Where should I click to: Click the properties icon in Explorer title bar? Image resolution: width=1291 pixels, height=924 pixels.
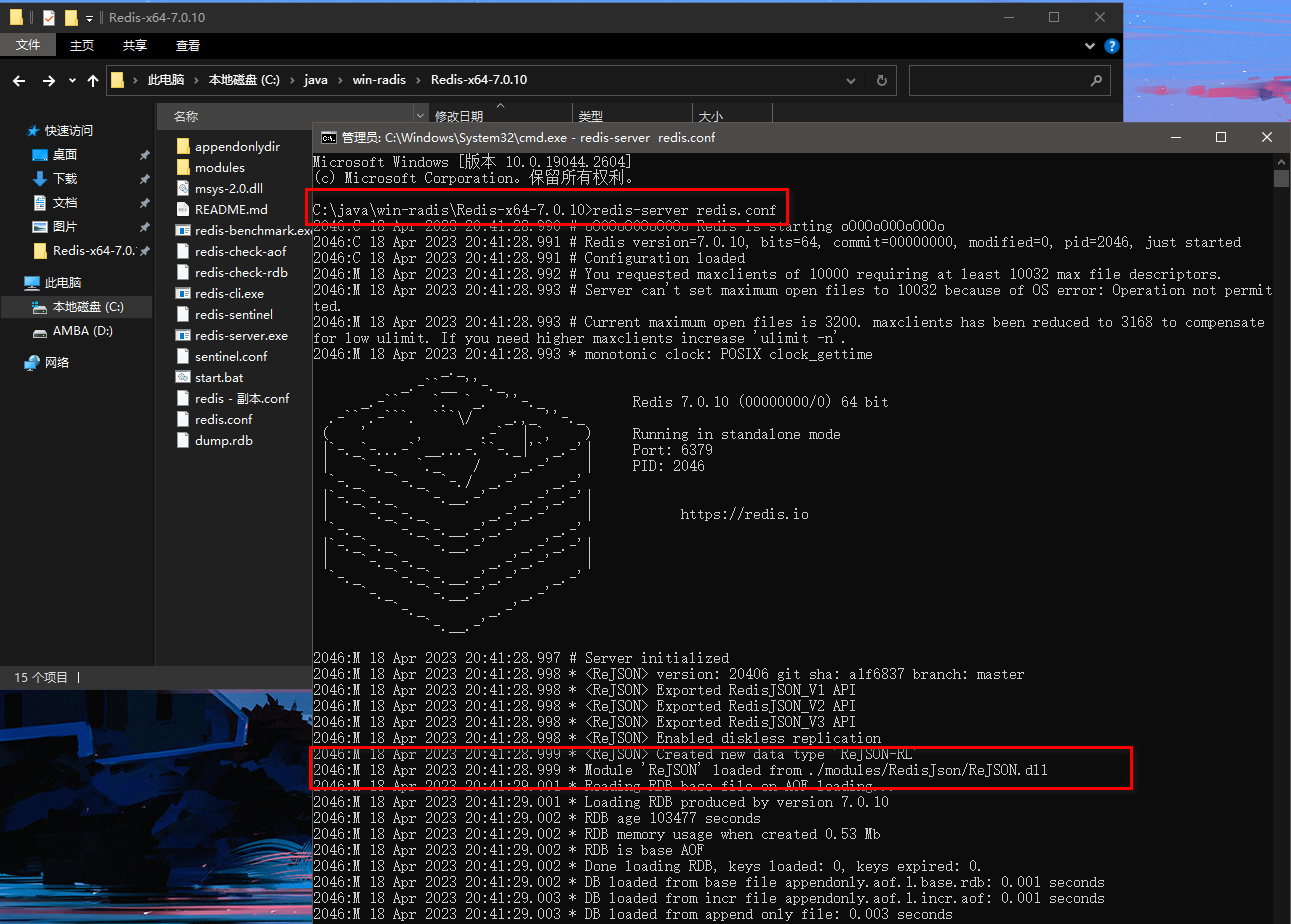(49, 17)
